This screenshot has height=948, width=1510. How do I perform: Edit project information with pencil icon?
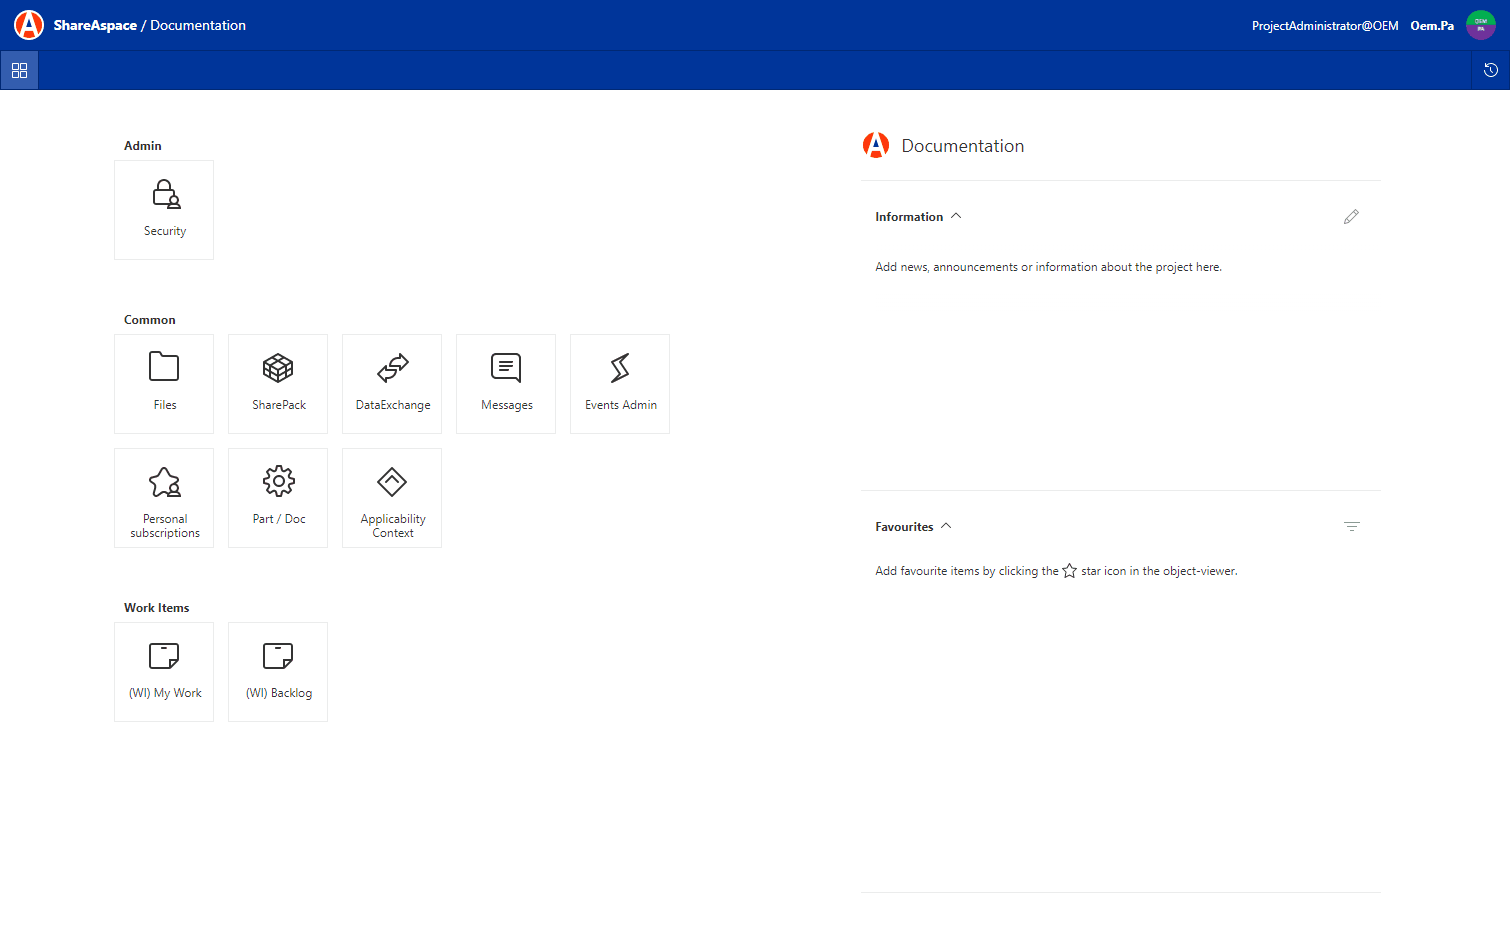(x=1351, y=217)
